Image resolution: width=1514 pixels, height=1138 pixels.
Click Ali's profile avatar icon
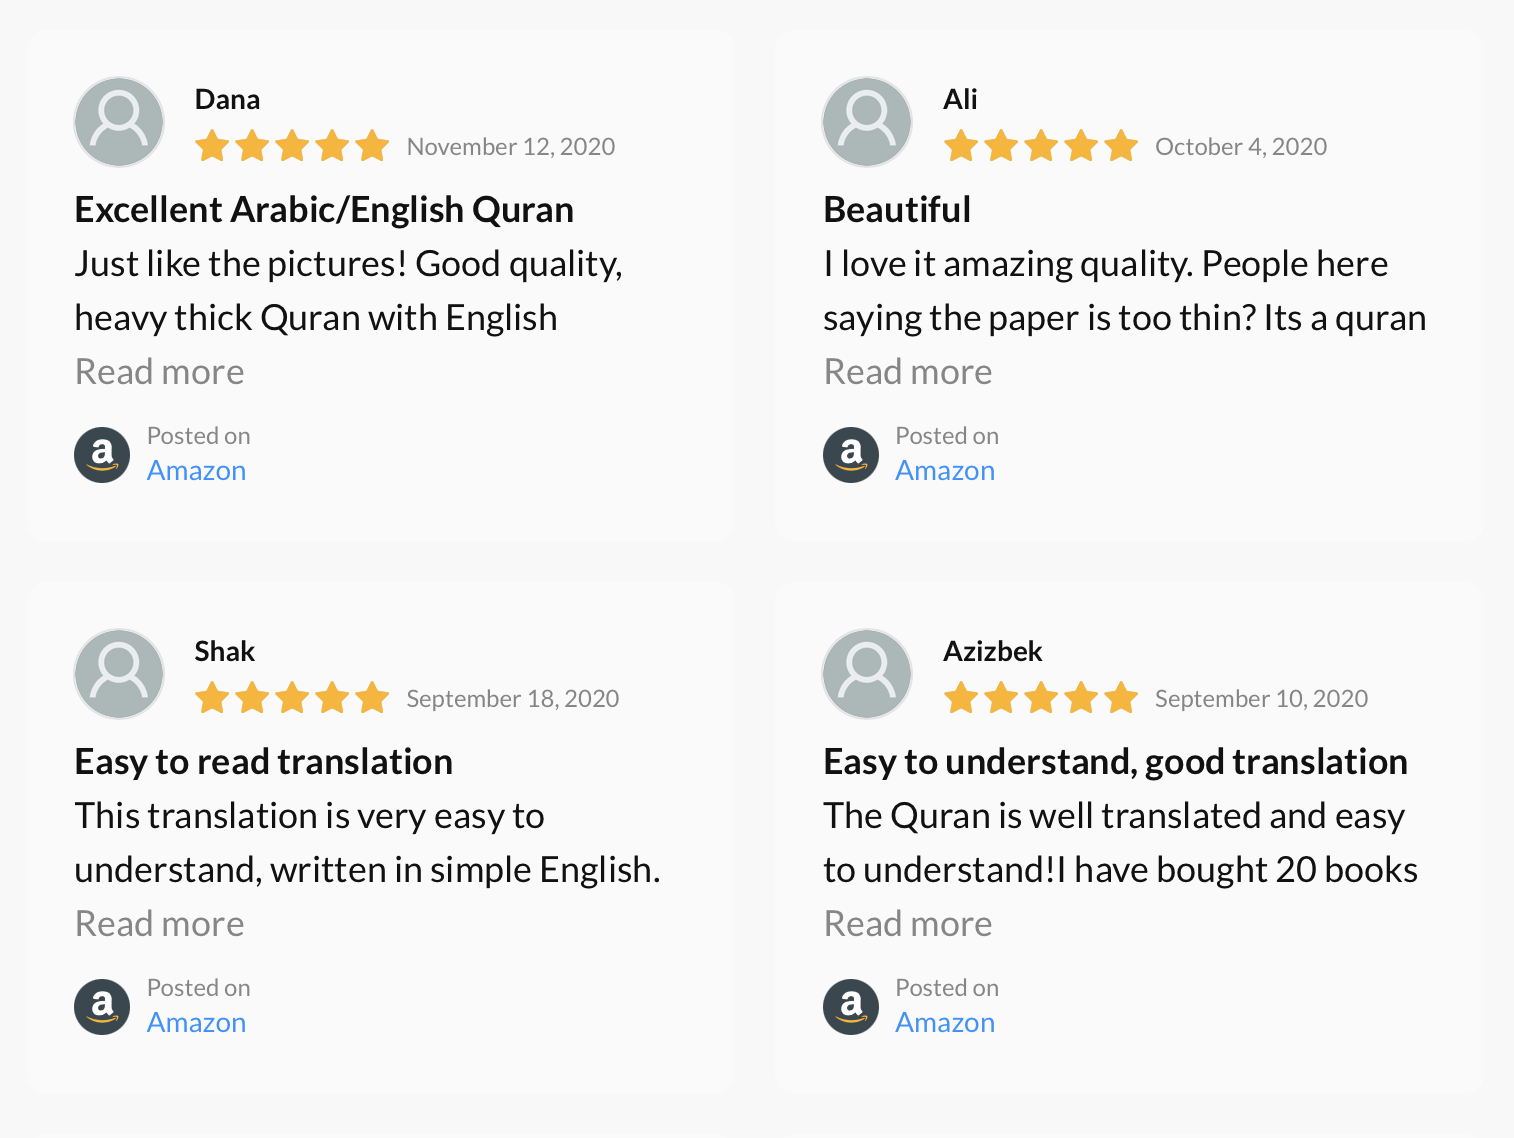(x=867, y=122)
